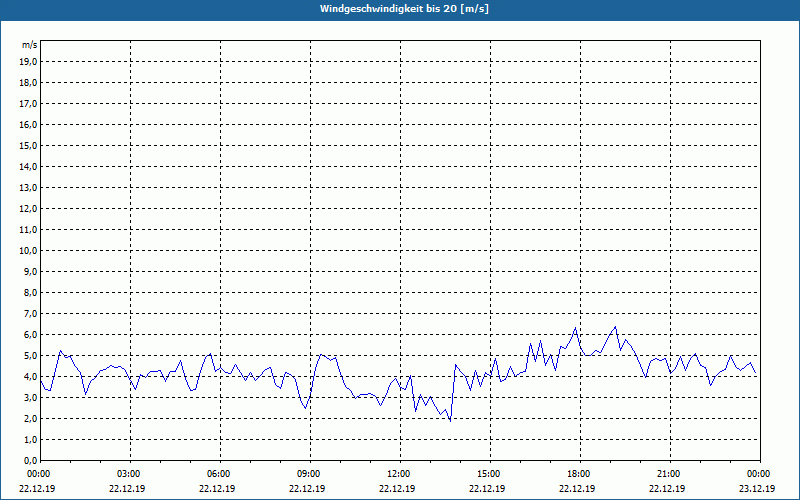Viewport: 800px width, 500px height.
Task: Click the 15:00 time axis label
Action: 489,474
